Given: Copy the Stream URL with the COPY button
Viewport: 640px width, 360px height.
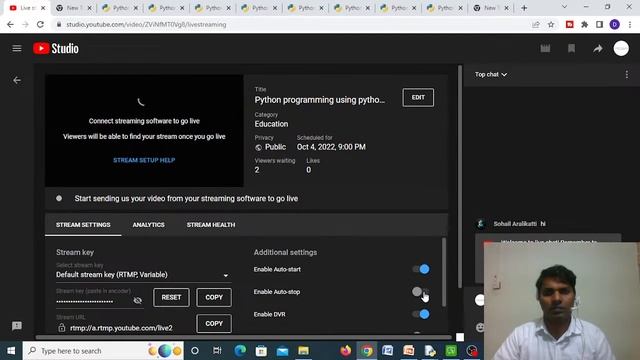Looking at the screenshot, I should [214, 323].
